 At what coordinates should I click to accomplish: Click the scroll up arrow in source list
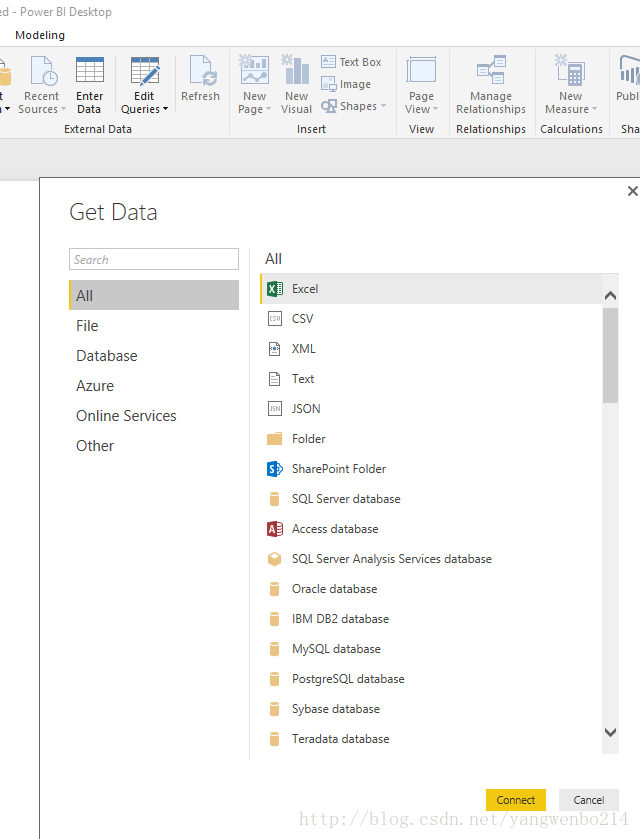coord(610,295)
